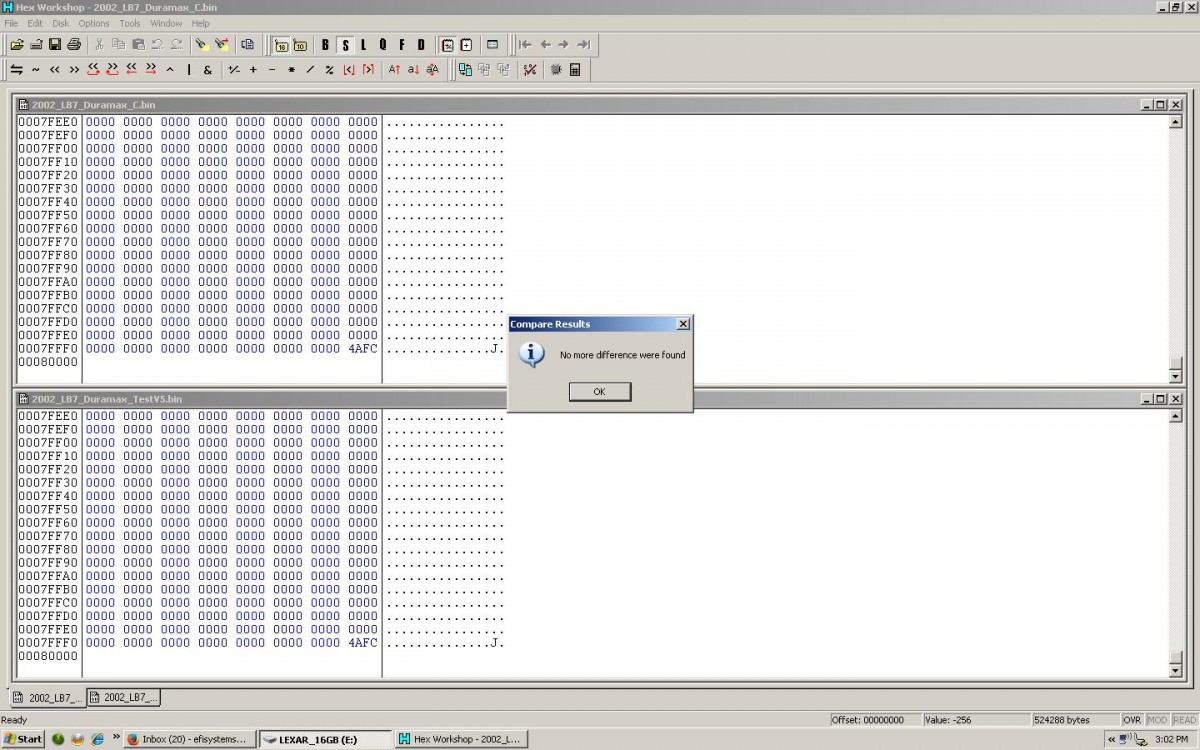Image resolution: width=1200 pixels, height=750 pixels.
Task: Switch data view to Quad (Q)
Action: [x=382, y=44]
